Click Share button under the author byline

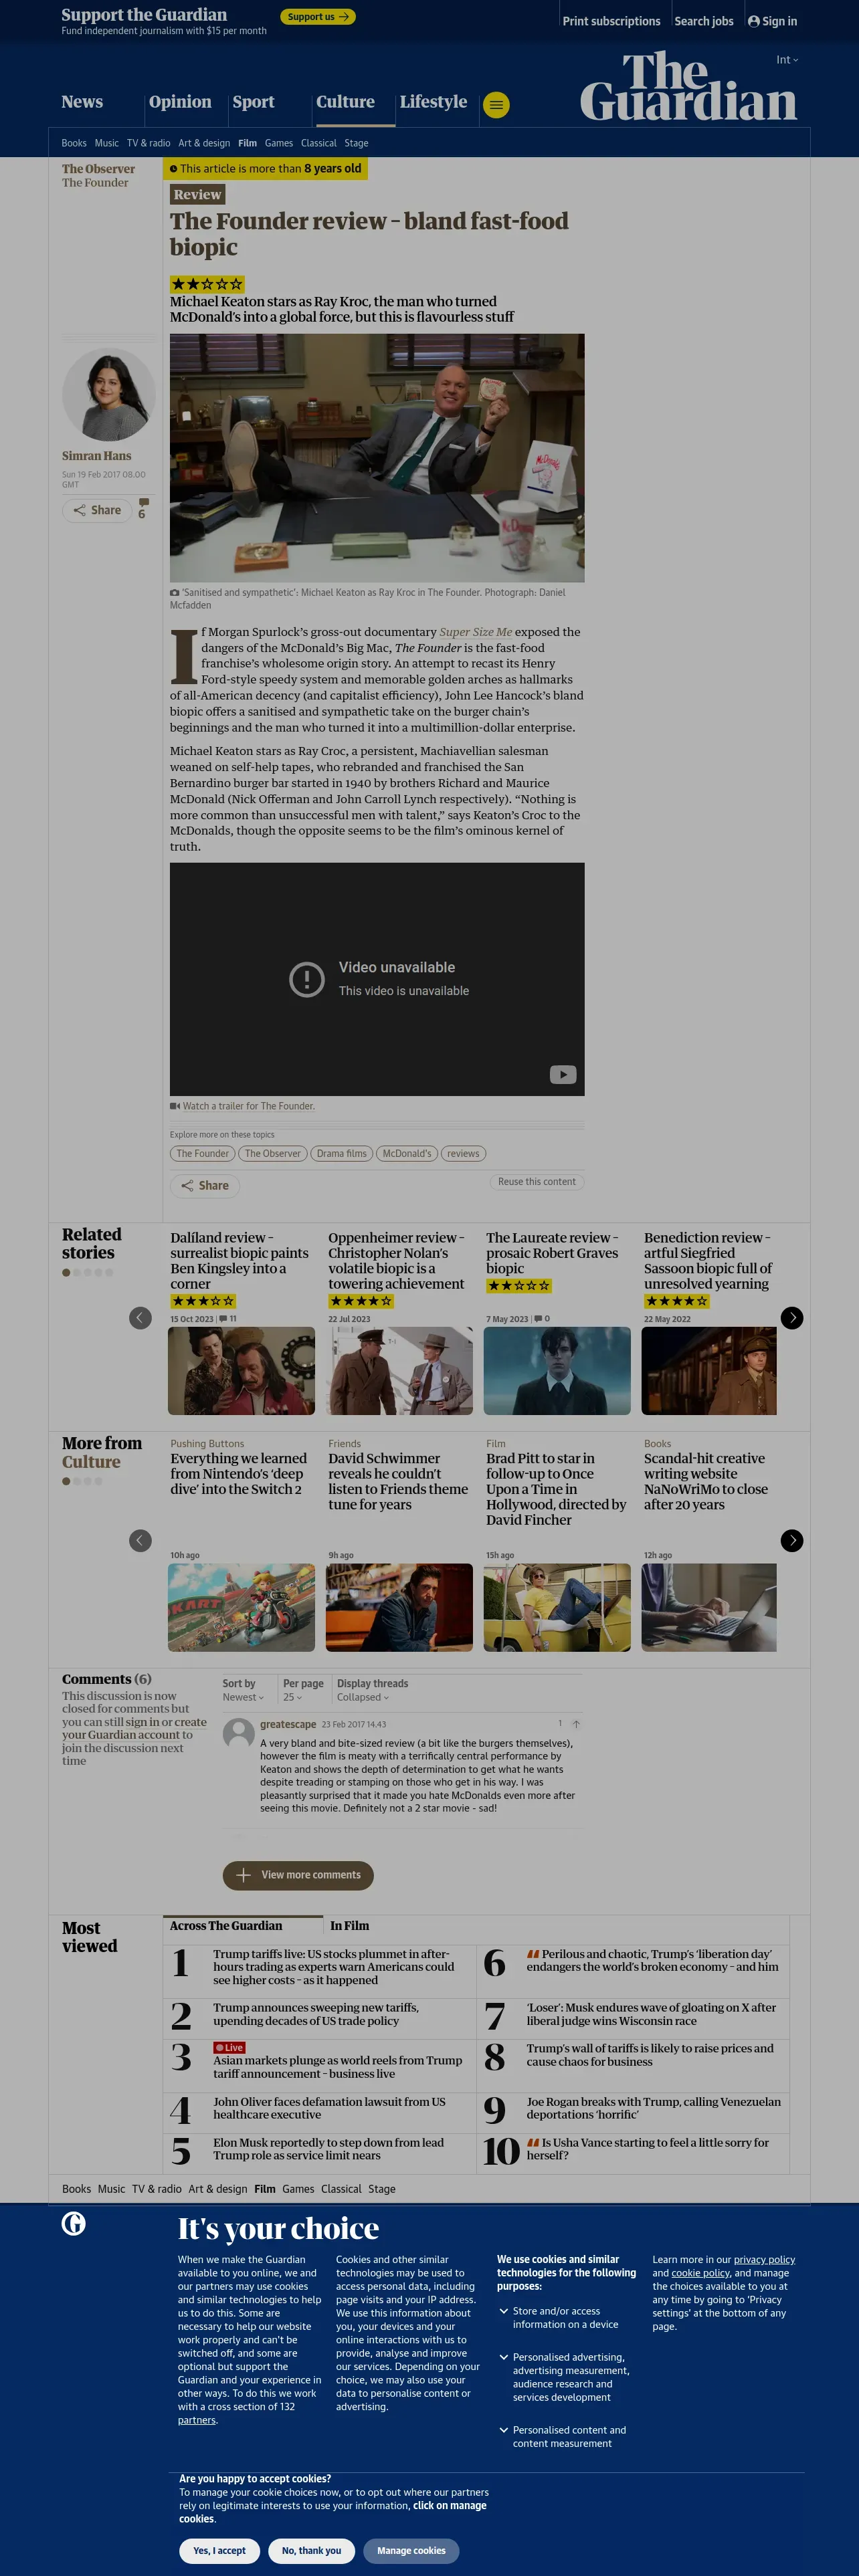tap(97, 510)
